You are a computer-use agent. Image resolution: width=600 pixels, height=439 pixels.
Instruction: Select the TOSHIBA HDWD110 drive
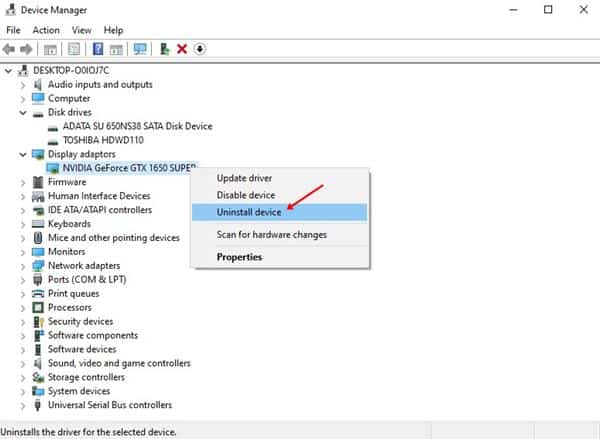103,140
